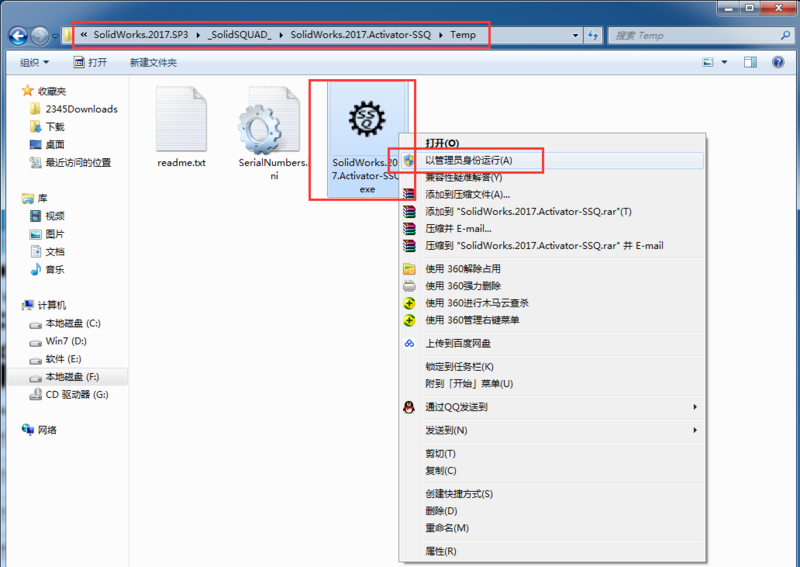Choose 复制(C) in context menu
This screenshot has height=567, width=800.
(552, 470)
